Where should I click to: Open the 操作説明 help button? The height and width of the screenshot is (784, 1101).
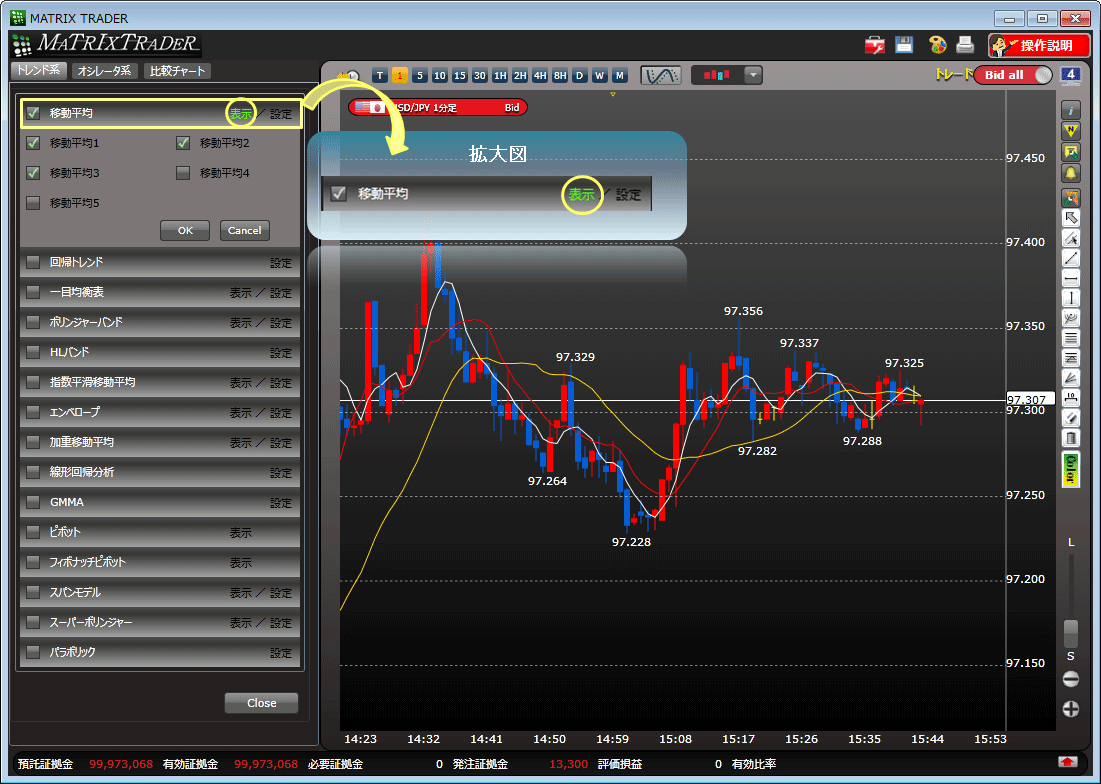point(1039,46)
